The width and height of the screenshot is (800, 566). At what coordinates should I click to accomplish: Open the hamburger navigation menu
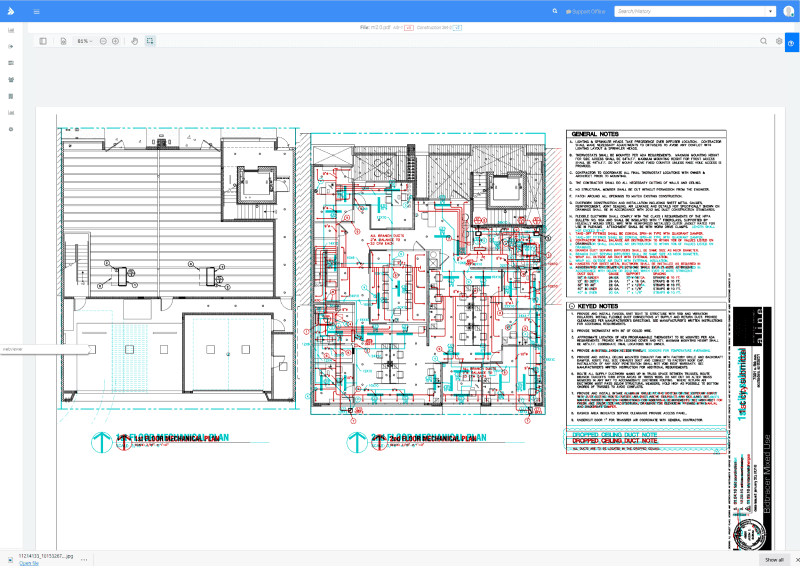(36, 11)
